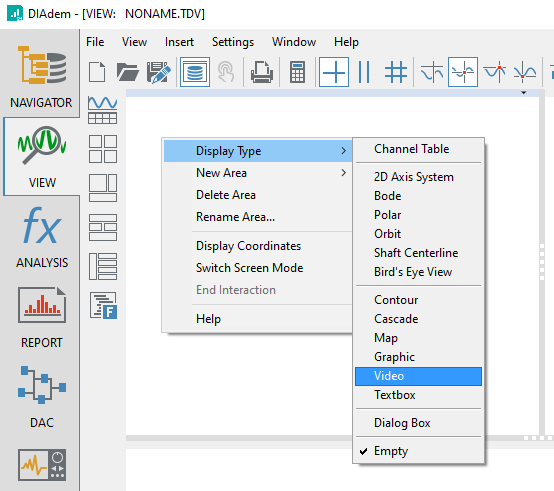Viewport: 554px width, 491px height.
Task: Open the Settings menu
Action: pos(233,42)
